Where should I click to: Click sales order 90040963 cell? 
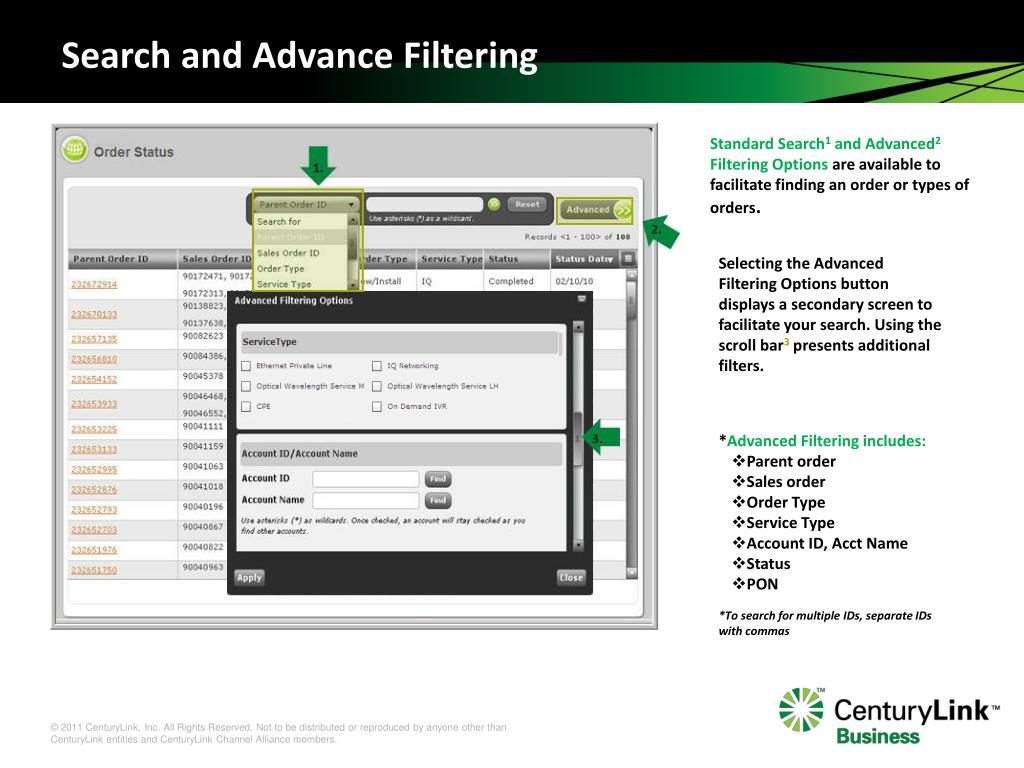(x=202, y=568)
